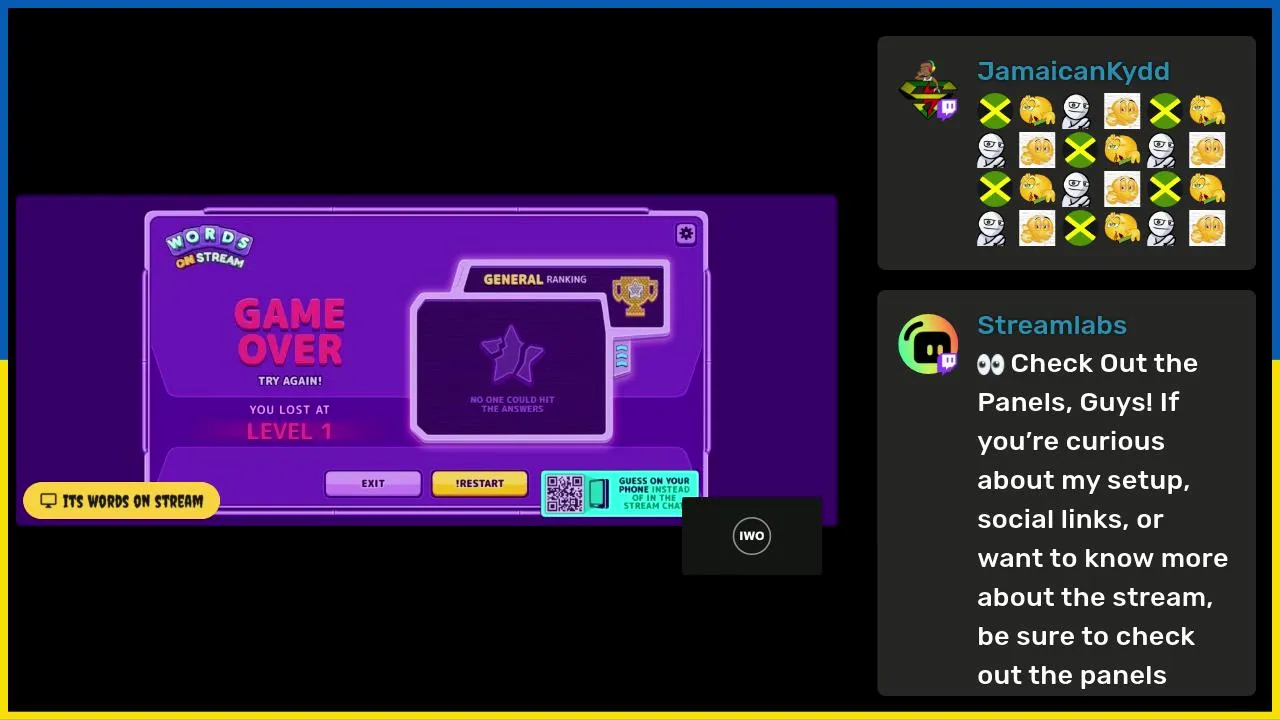Open the game settings gear icon
This screenshot has width=1280, height=720.
(686, 234)
